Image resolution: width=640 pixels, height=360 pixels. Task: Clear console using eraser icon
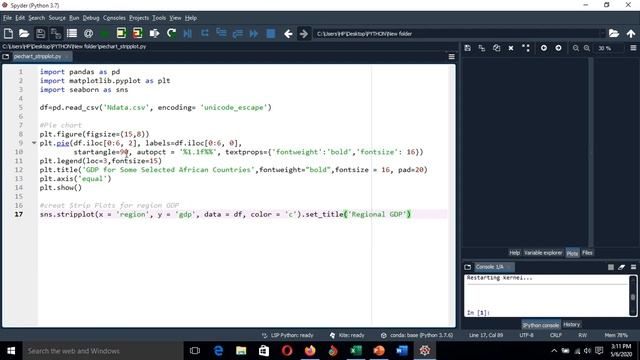(x=622, y=267)
